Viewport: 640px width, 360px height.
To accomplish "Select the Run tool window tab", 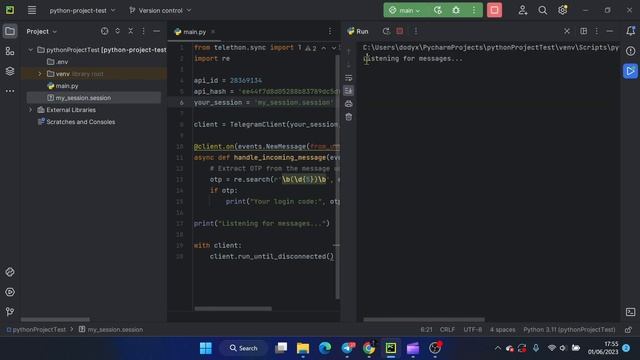I will tap(358, 31).
